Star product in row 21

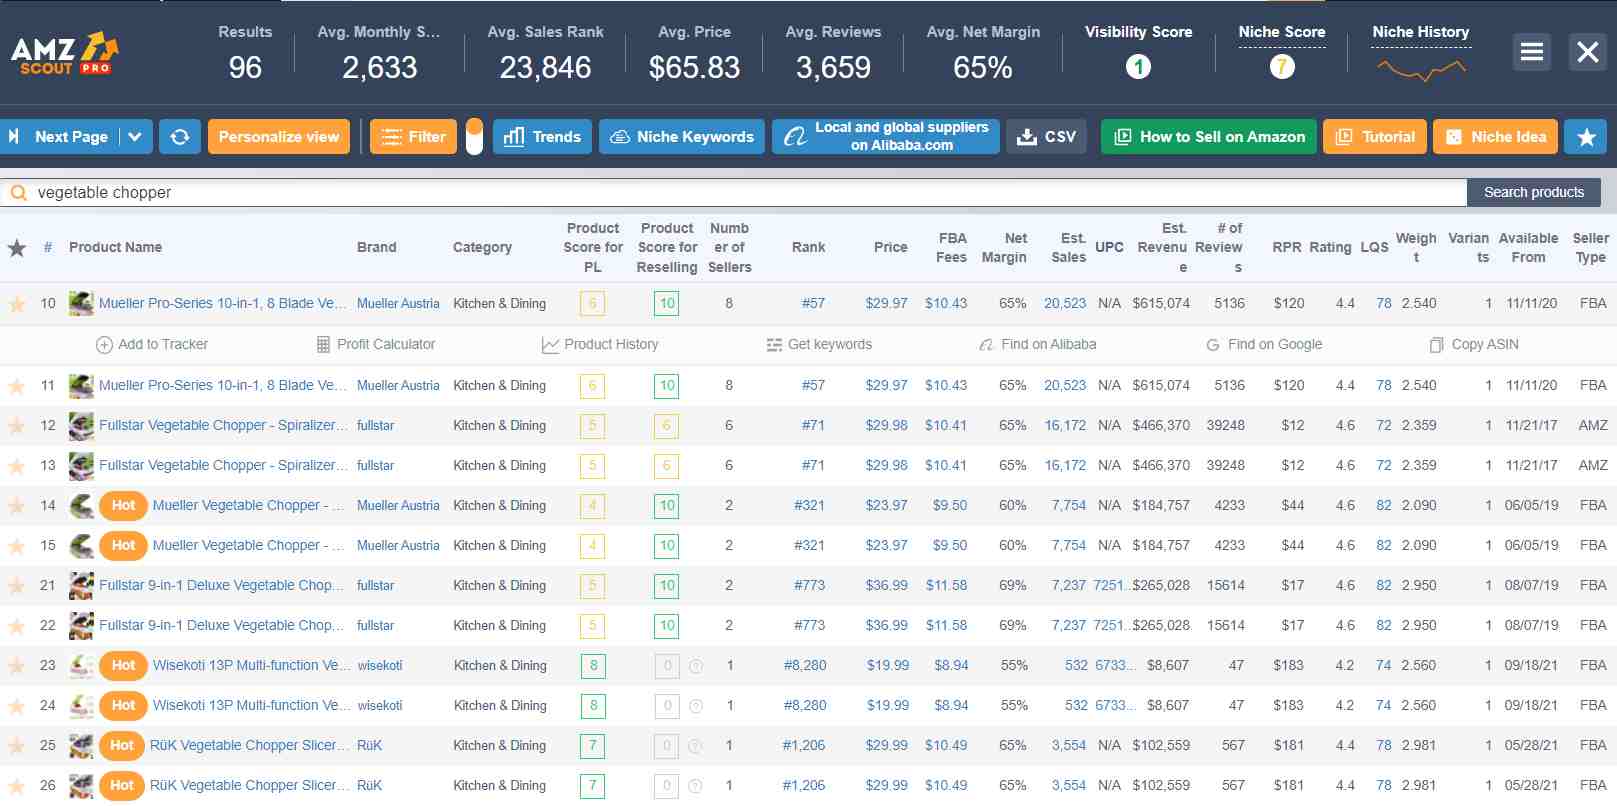17,586
